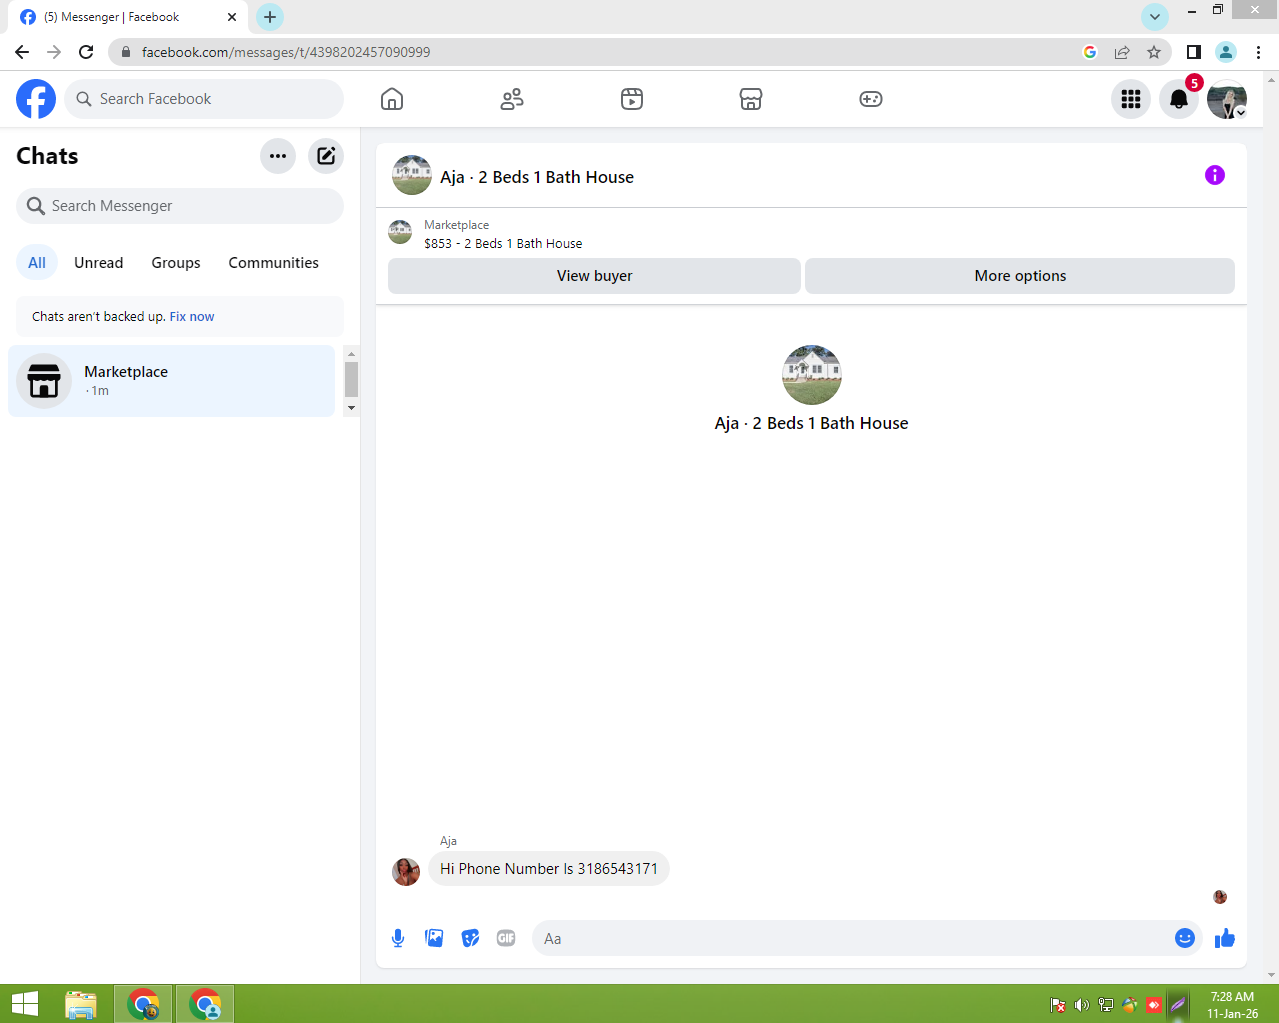
Task: Go back with the browser back arrow
Action: [22, 52]
